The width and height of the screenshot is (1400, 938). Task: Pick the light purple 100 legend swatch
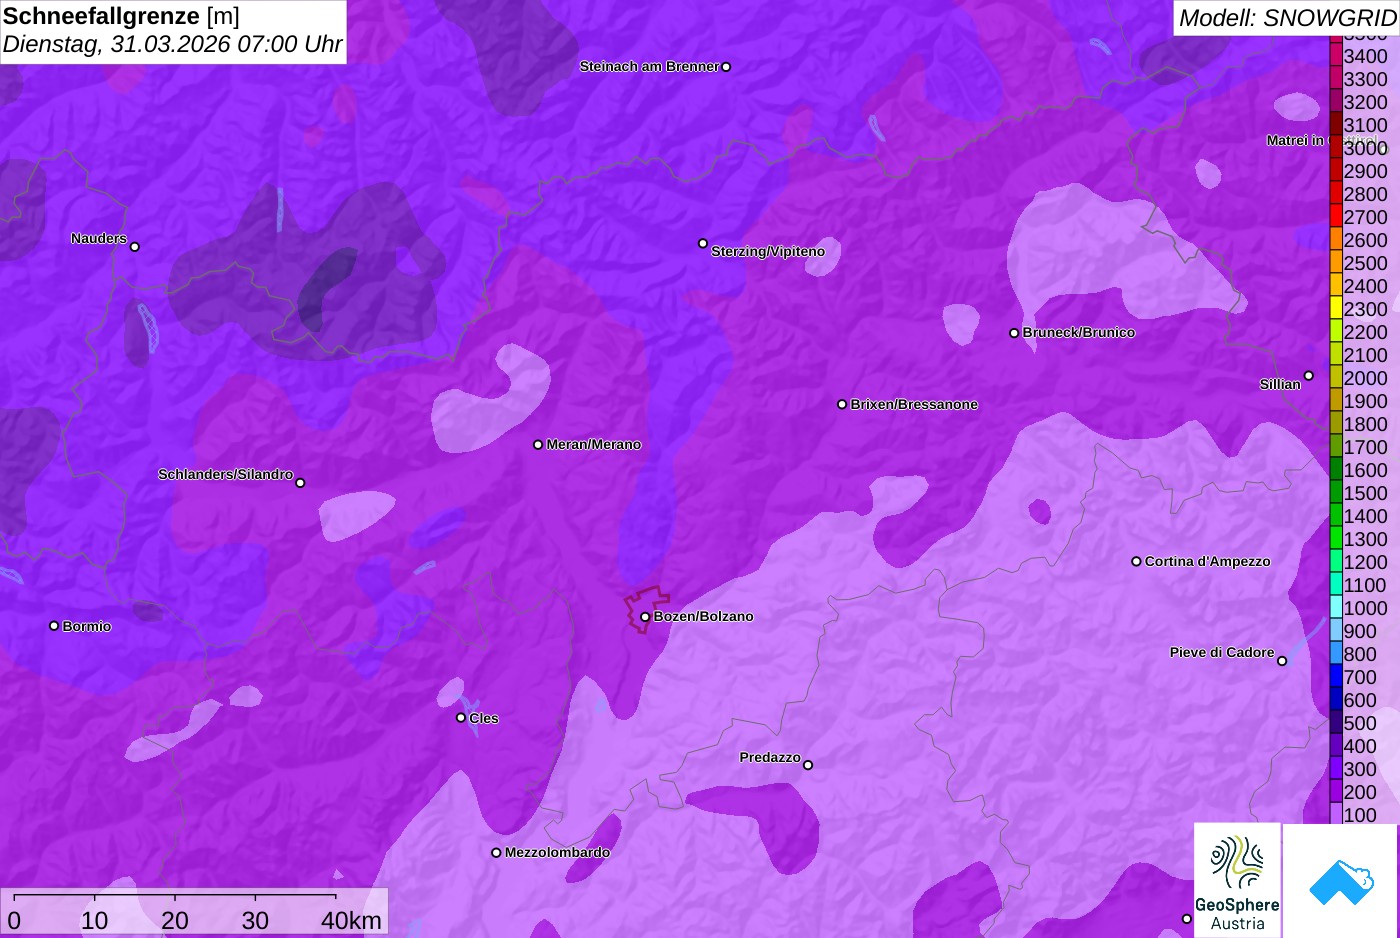(x=1336, y=813)
